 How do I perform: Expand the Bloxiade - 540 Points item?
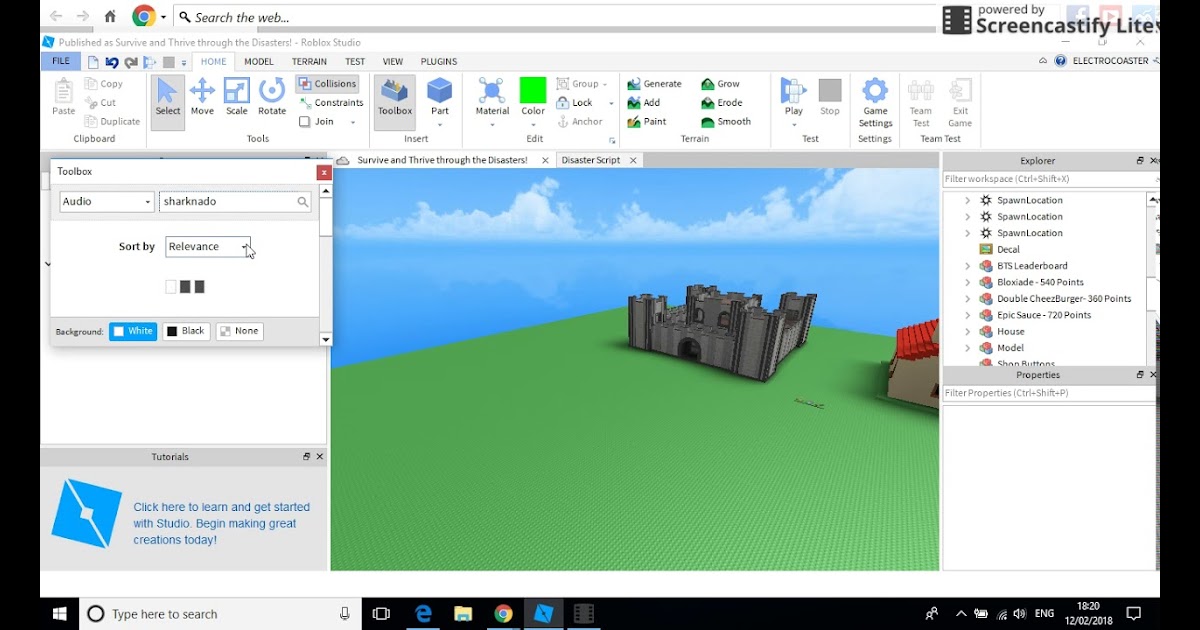pyautogui.click(x=968, y=282)
